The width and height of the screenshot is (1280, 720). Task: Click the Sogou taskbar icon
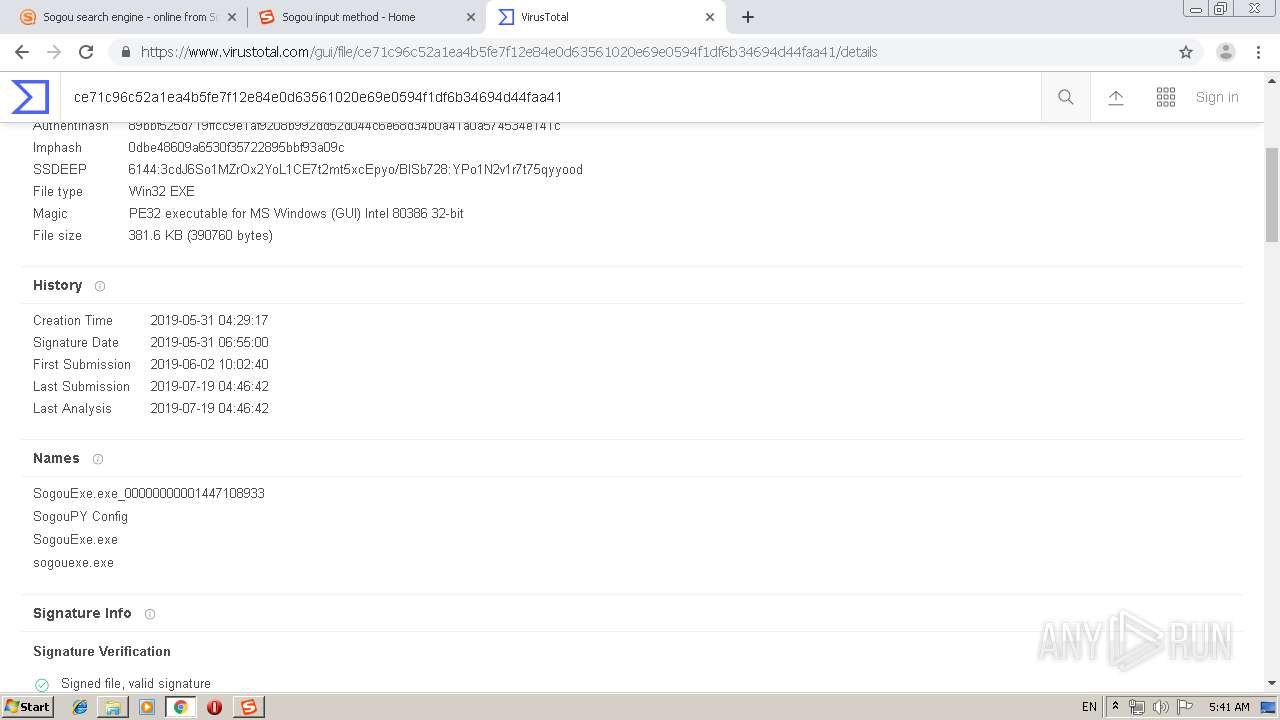point(248,707)
